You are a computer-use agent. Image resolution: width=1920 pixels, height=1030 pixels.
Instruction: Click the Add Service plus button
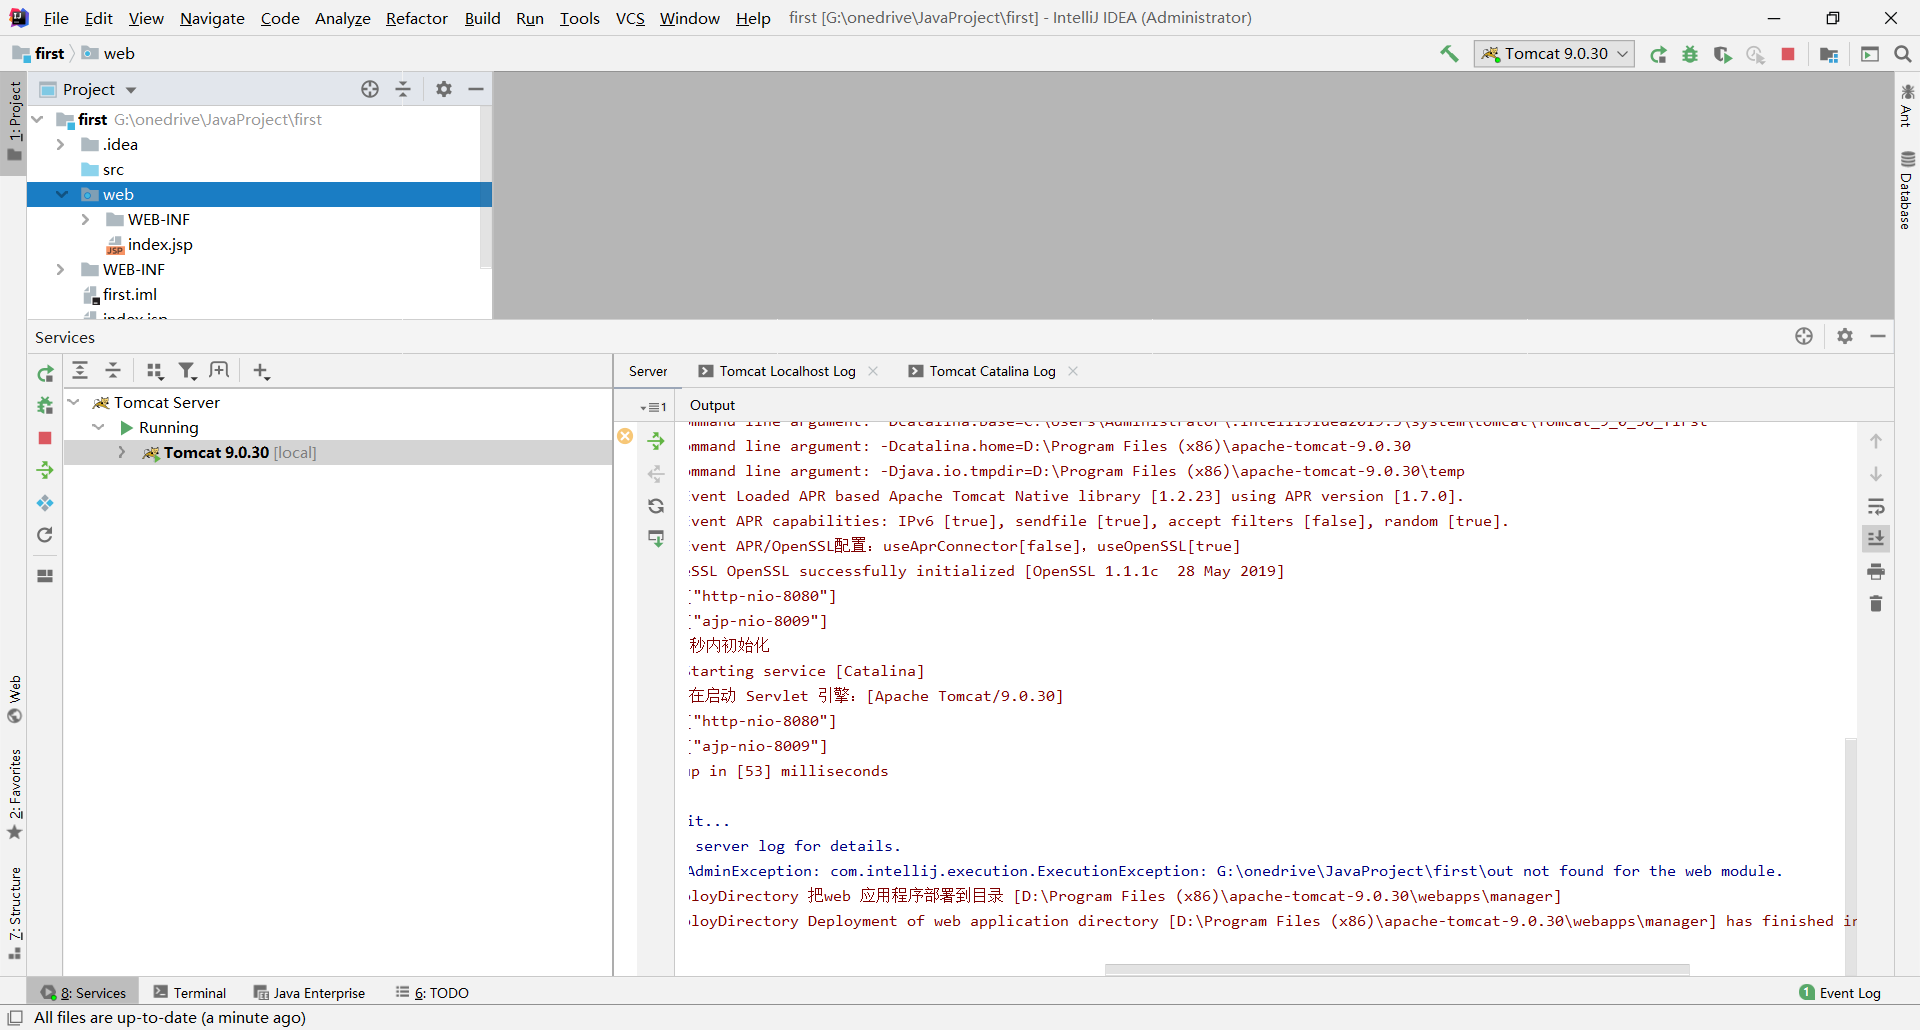pos(261,371)
